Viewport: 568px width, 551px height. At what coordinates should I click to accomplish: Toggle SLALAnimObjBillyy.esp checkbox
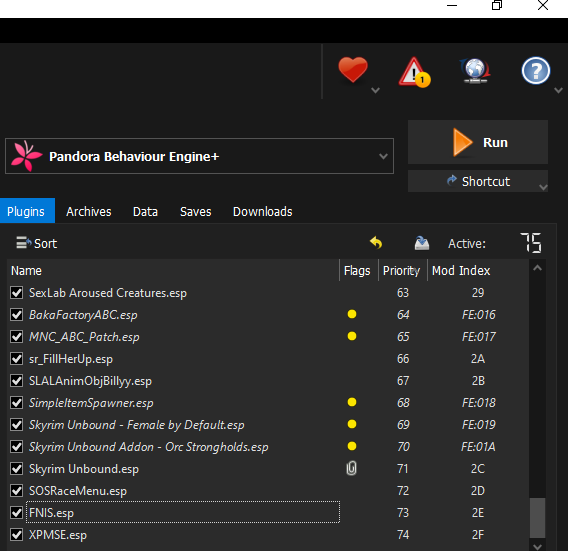(17, 381)
